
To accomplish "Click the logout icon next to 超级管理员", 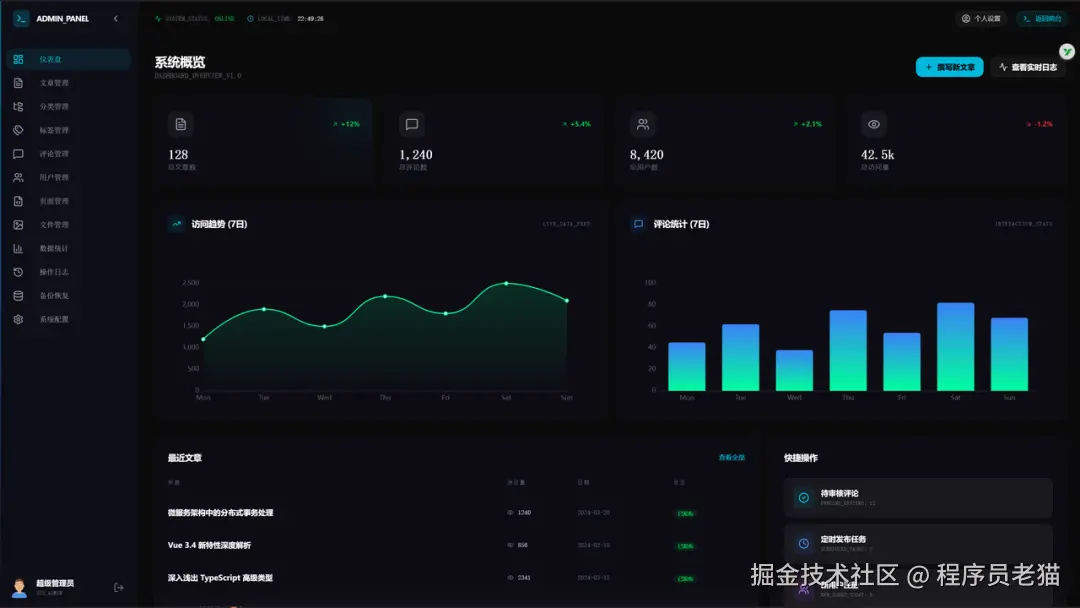I will click(118, 588).
